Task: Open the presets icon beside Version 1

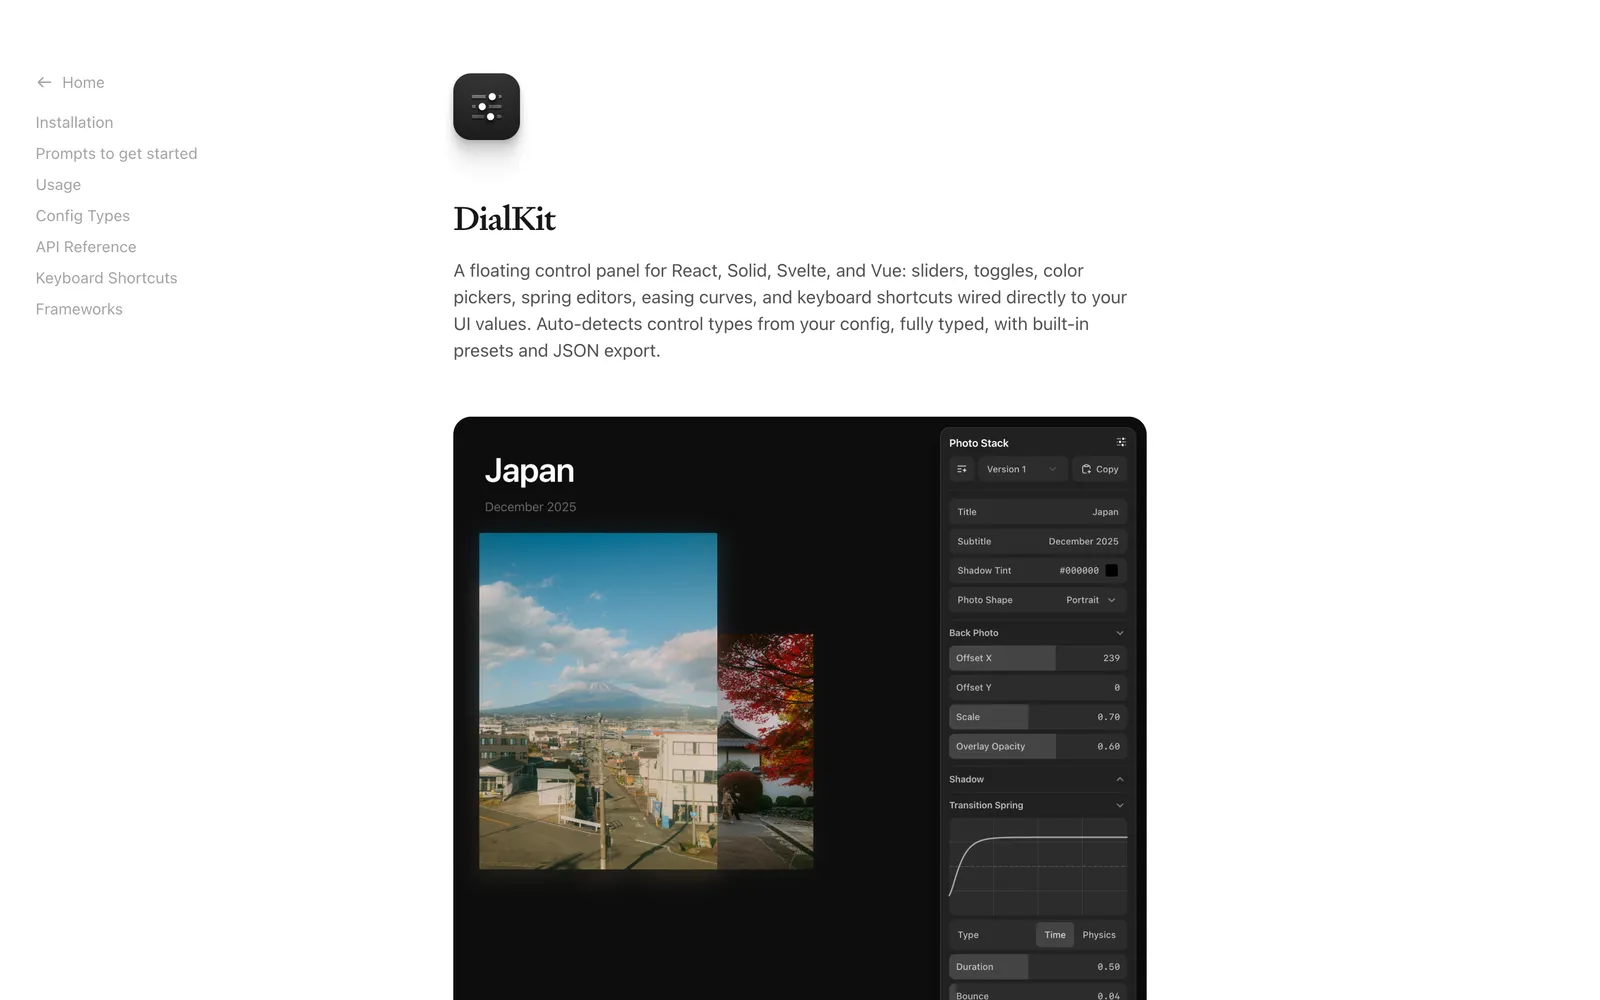Action: pyautogui.click(x=962, y=469)
